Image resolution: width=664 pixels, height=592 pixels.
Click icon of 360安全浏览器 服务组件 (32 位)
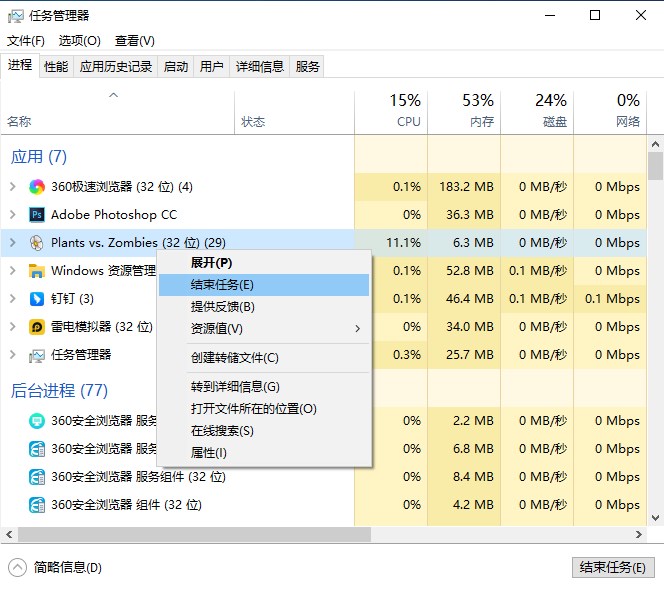tap(37, 477)
